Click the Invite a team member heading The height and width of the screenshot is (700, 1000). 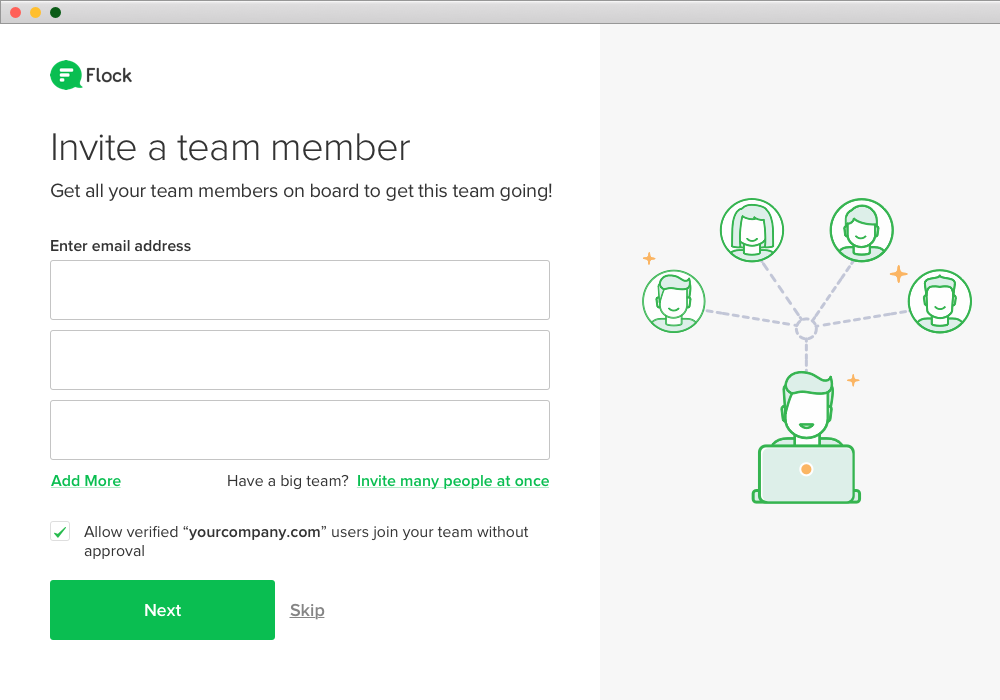pyautogui.click(x=230, y=147)
